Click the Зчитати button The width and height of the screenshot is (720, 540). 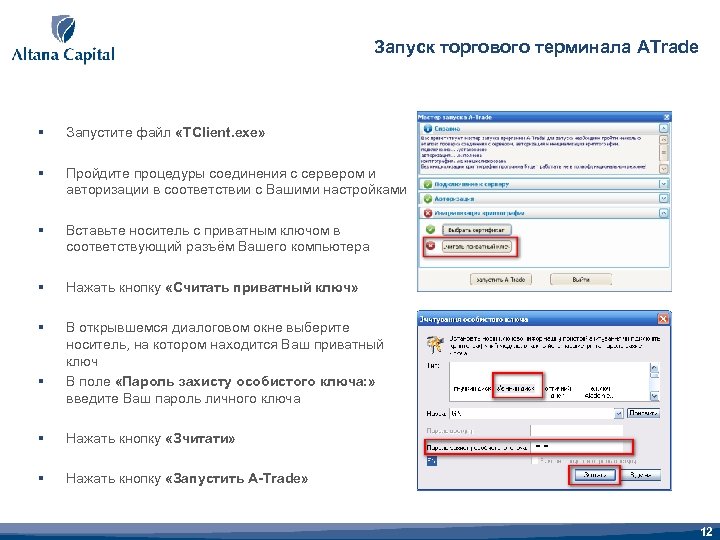[x=595, y=475]
